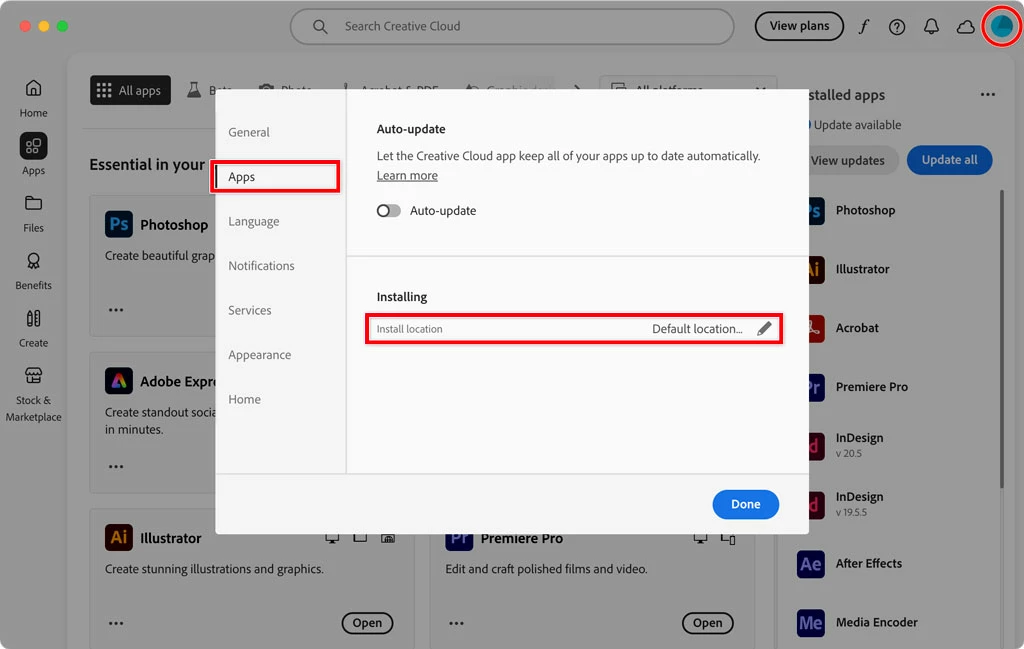Click the Illustrator Ai icon in Essential list

(119, 538)
